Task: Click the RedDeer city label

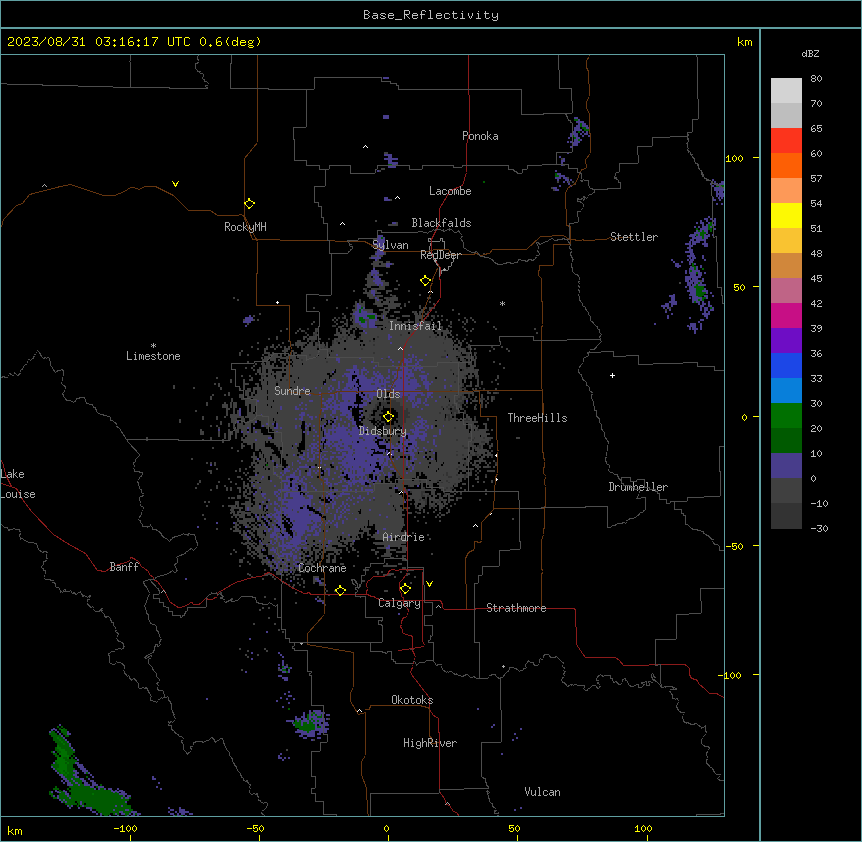Action: [x=440, y=255]
